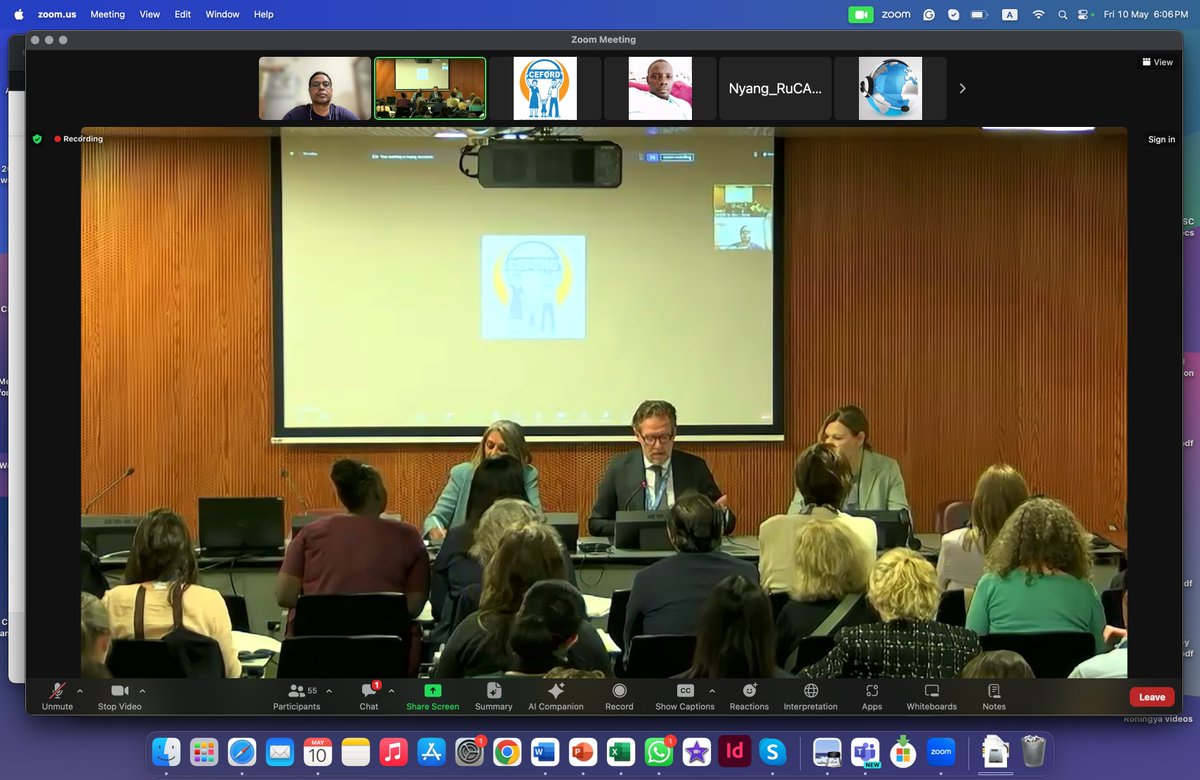Image resolution: width=1200 pixels, height=780 pixels.
Task: Open the Window menu
Action: pyautogui.click(x=222, y=14)
